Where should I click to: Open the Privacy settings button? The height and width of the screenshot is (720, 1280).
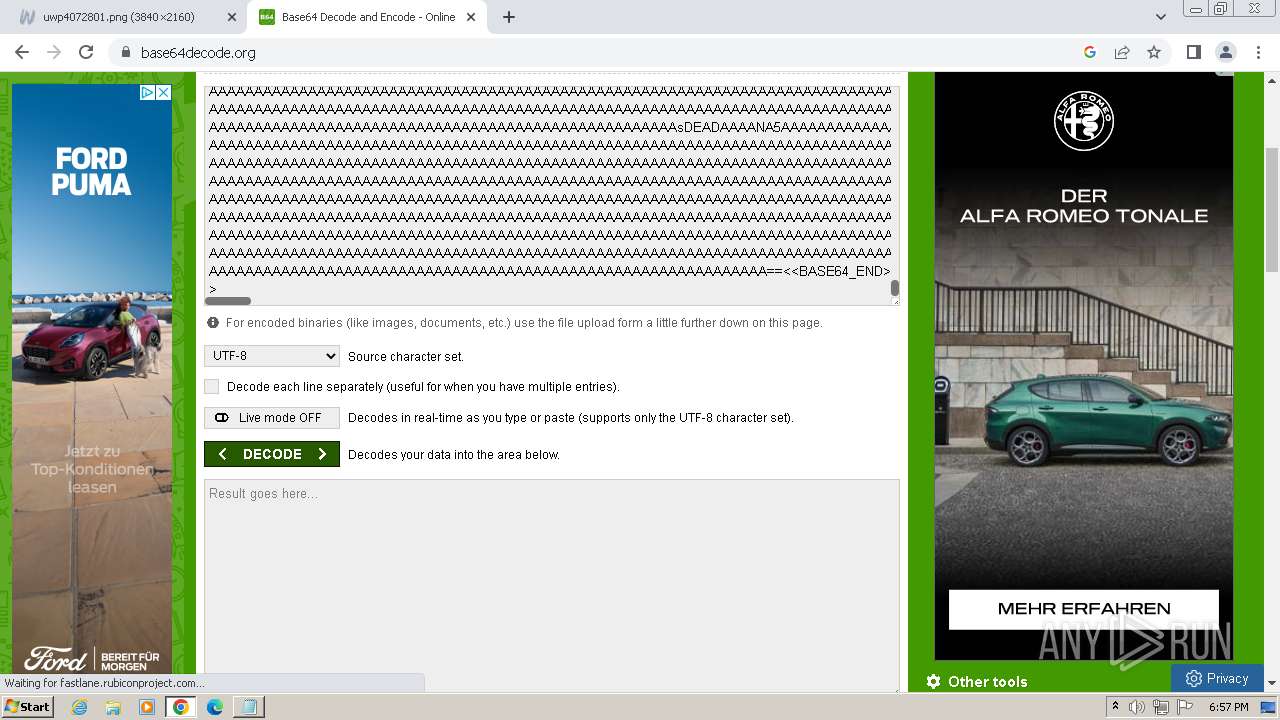(1217, 678)
